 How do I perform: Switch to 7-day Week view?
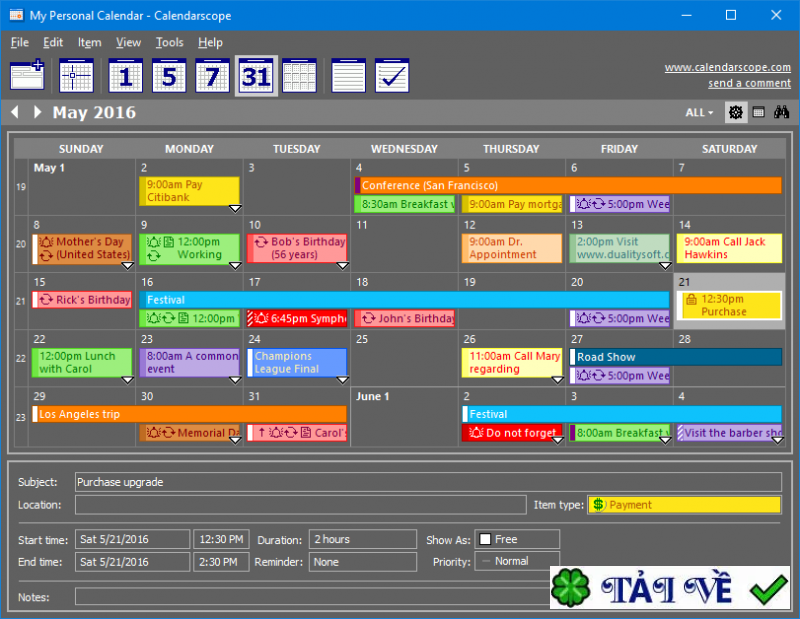point(212,76)
